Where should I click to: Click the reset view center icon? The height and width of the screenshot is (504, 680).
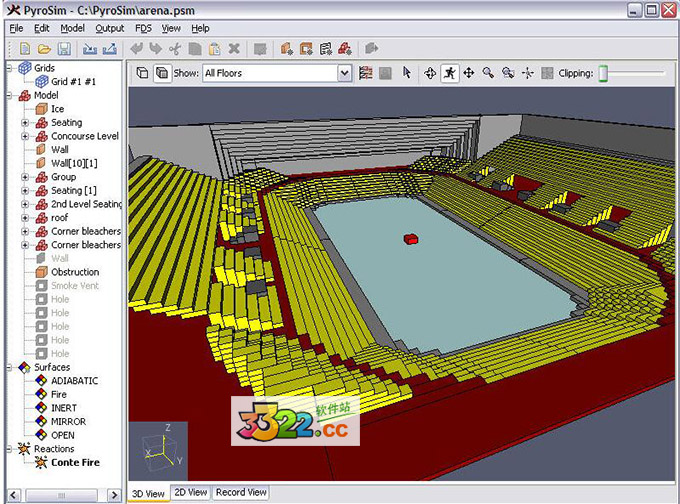pyautogui.click(x=527, y=73)
